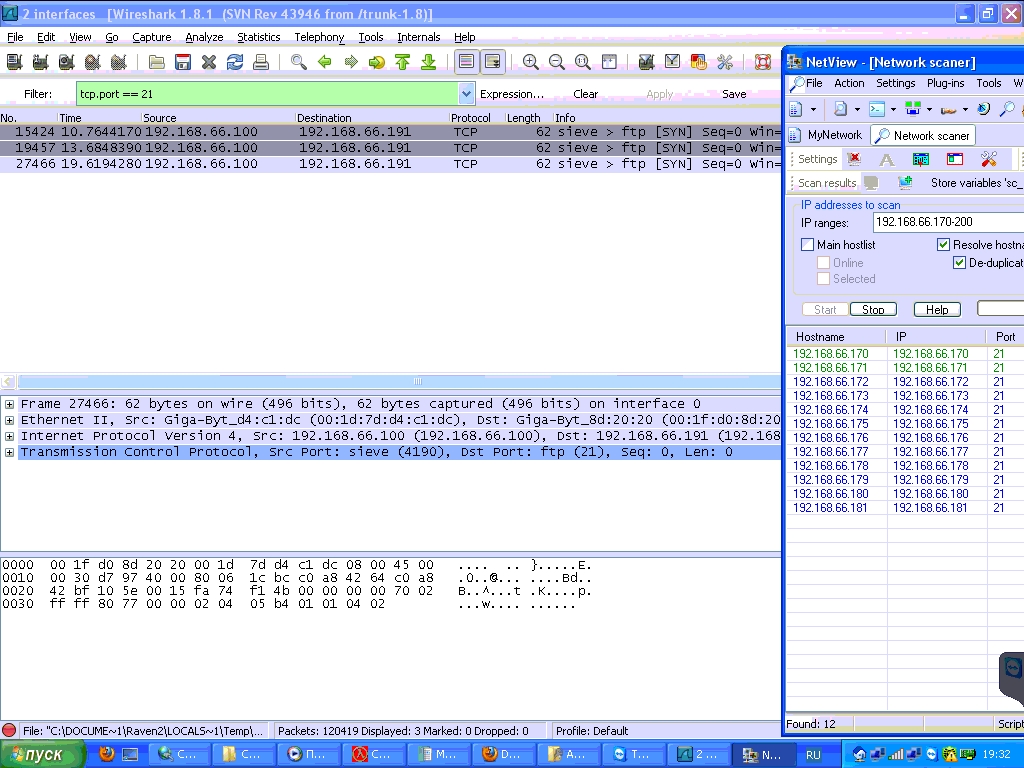Open the Wireshark Capture menu
This screenshot has height=768, width=1024.
point(152,37)
